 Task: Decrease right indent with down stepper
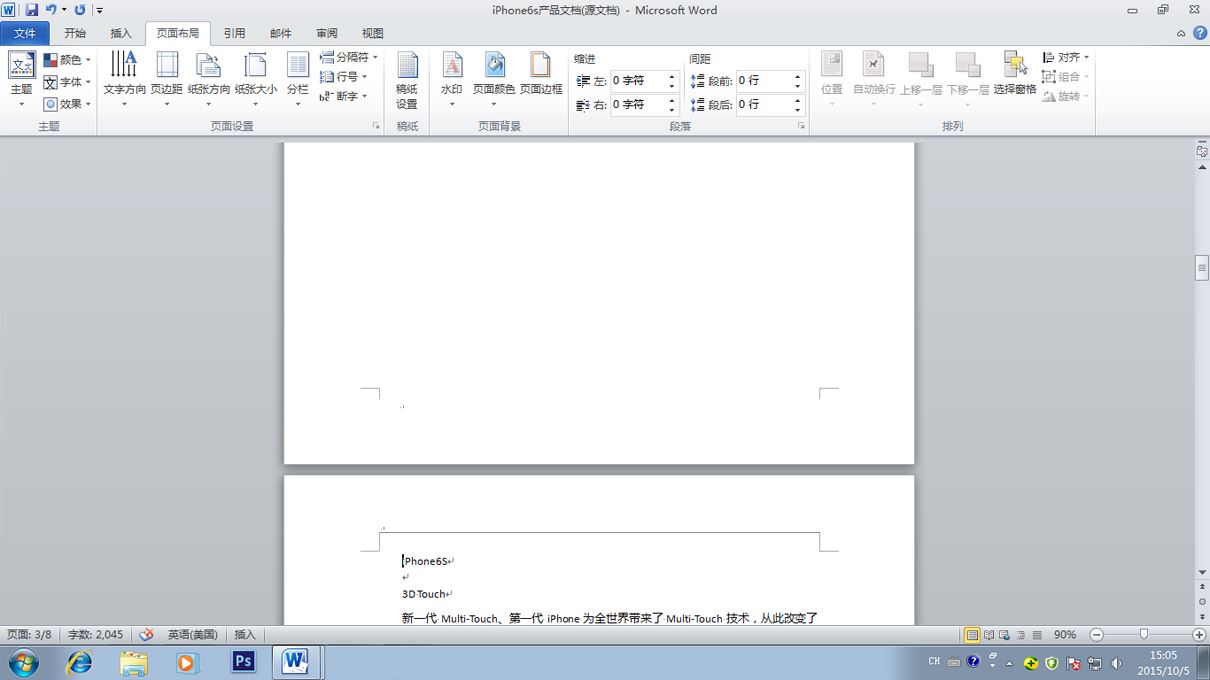[x=672, y=110]
